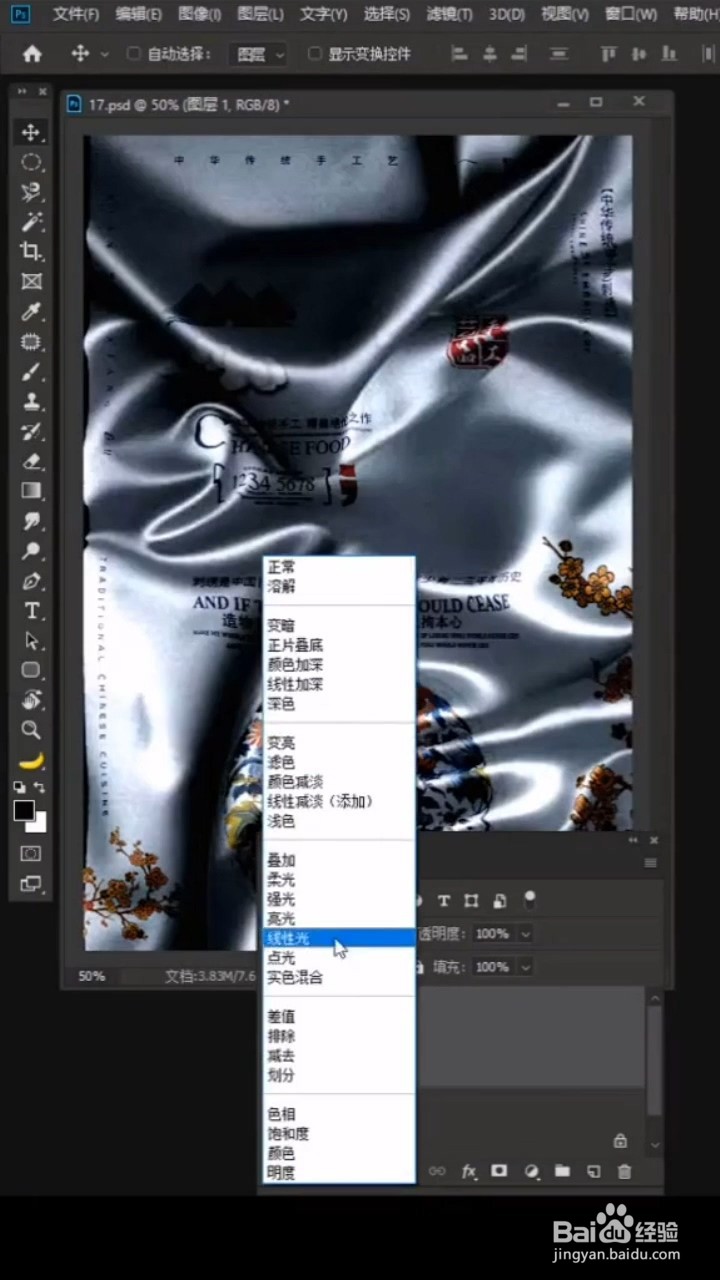Viewport: 720px width, 1280px height.
Task: Select the Dodge tool
Action: pyautogui.click(x=32, y=551)
